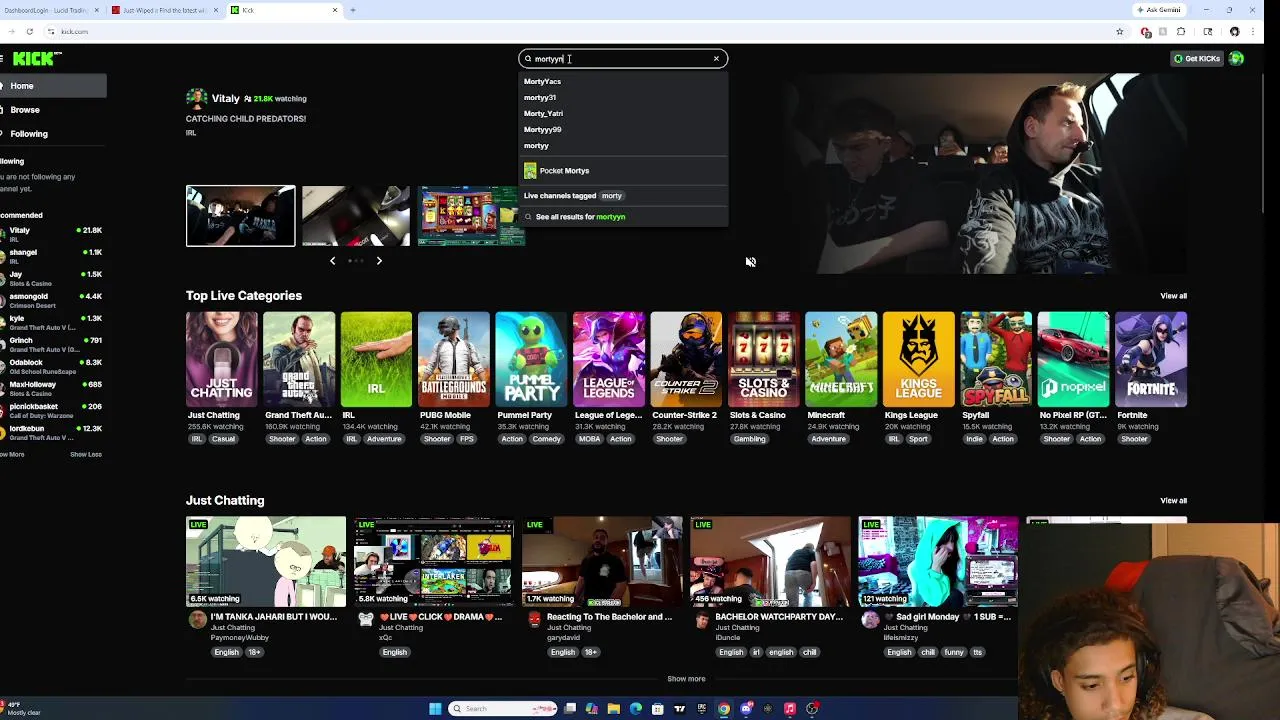1280x720 pixels.
Task: Open the Reacting To The Bachelor stream
Action: click(x=602, y=562)
